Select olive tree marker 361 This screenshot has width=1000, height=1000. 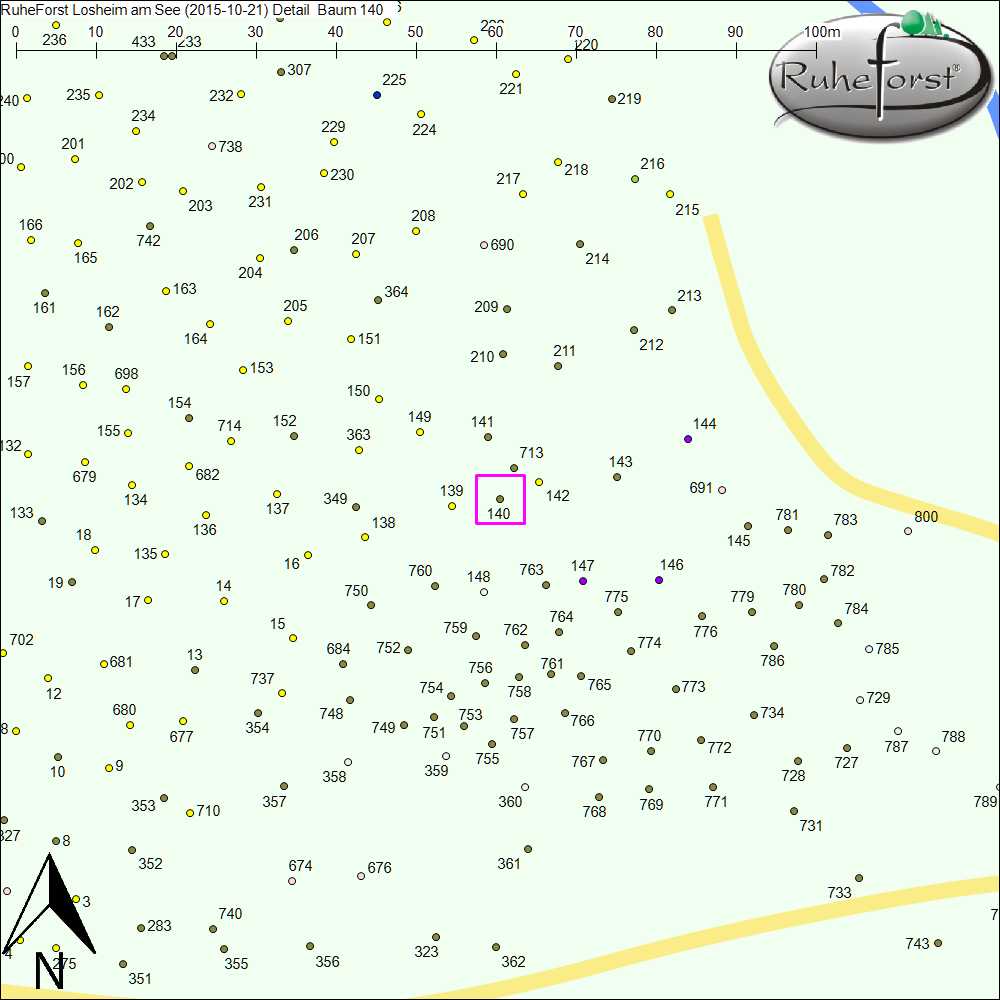coord(528,849)
